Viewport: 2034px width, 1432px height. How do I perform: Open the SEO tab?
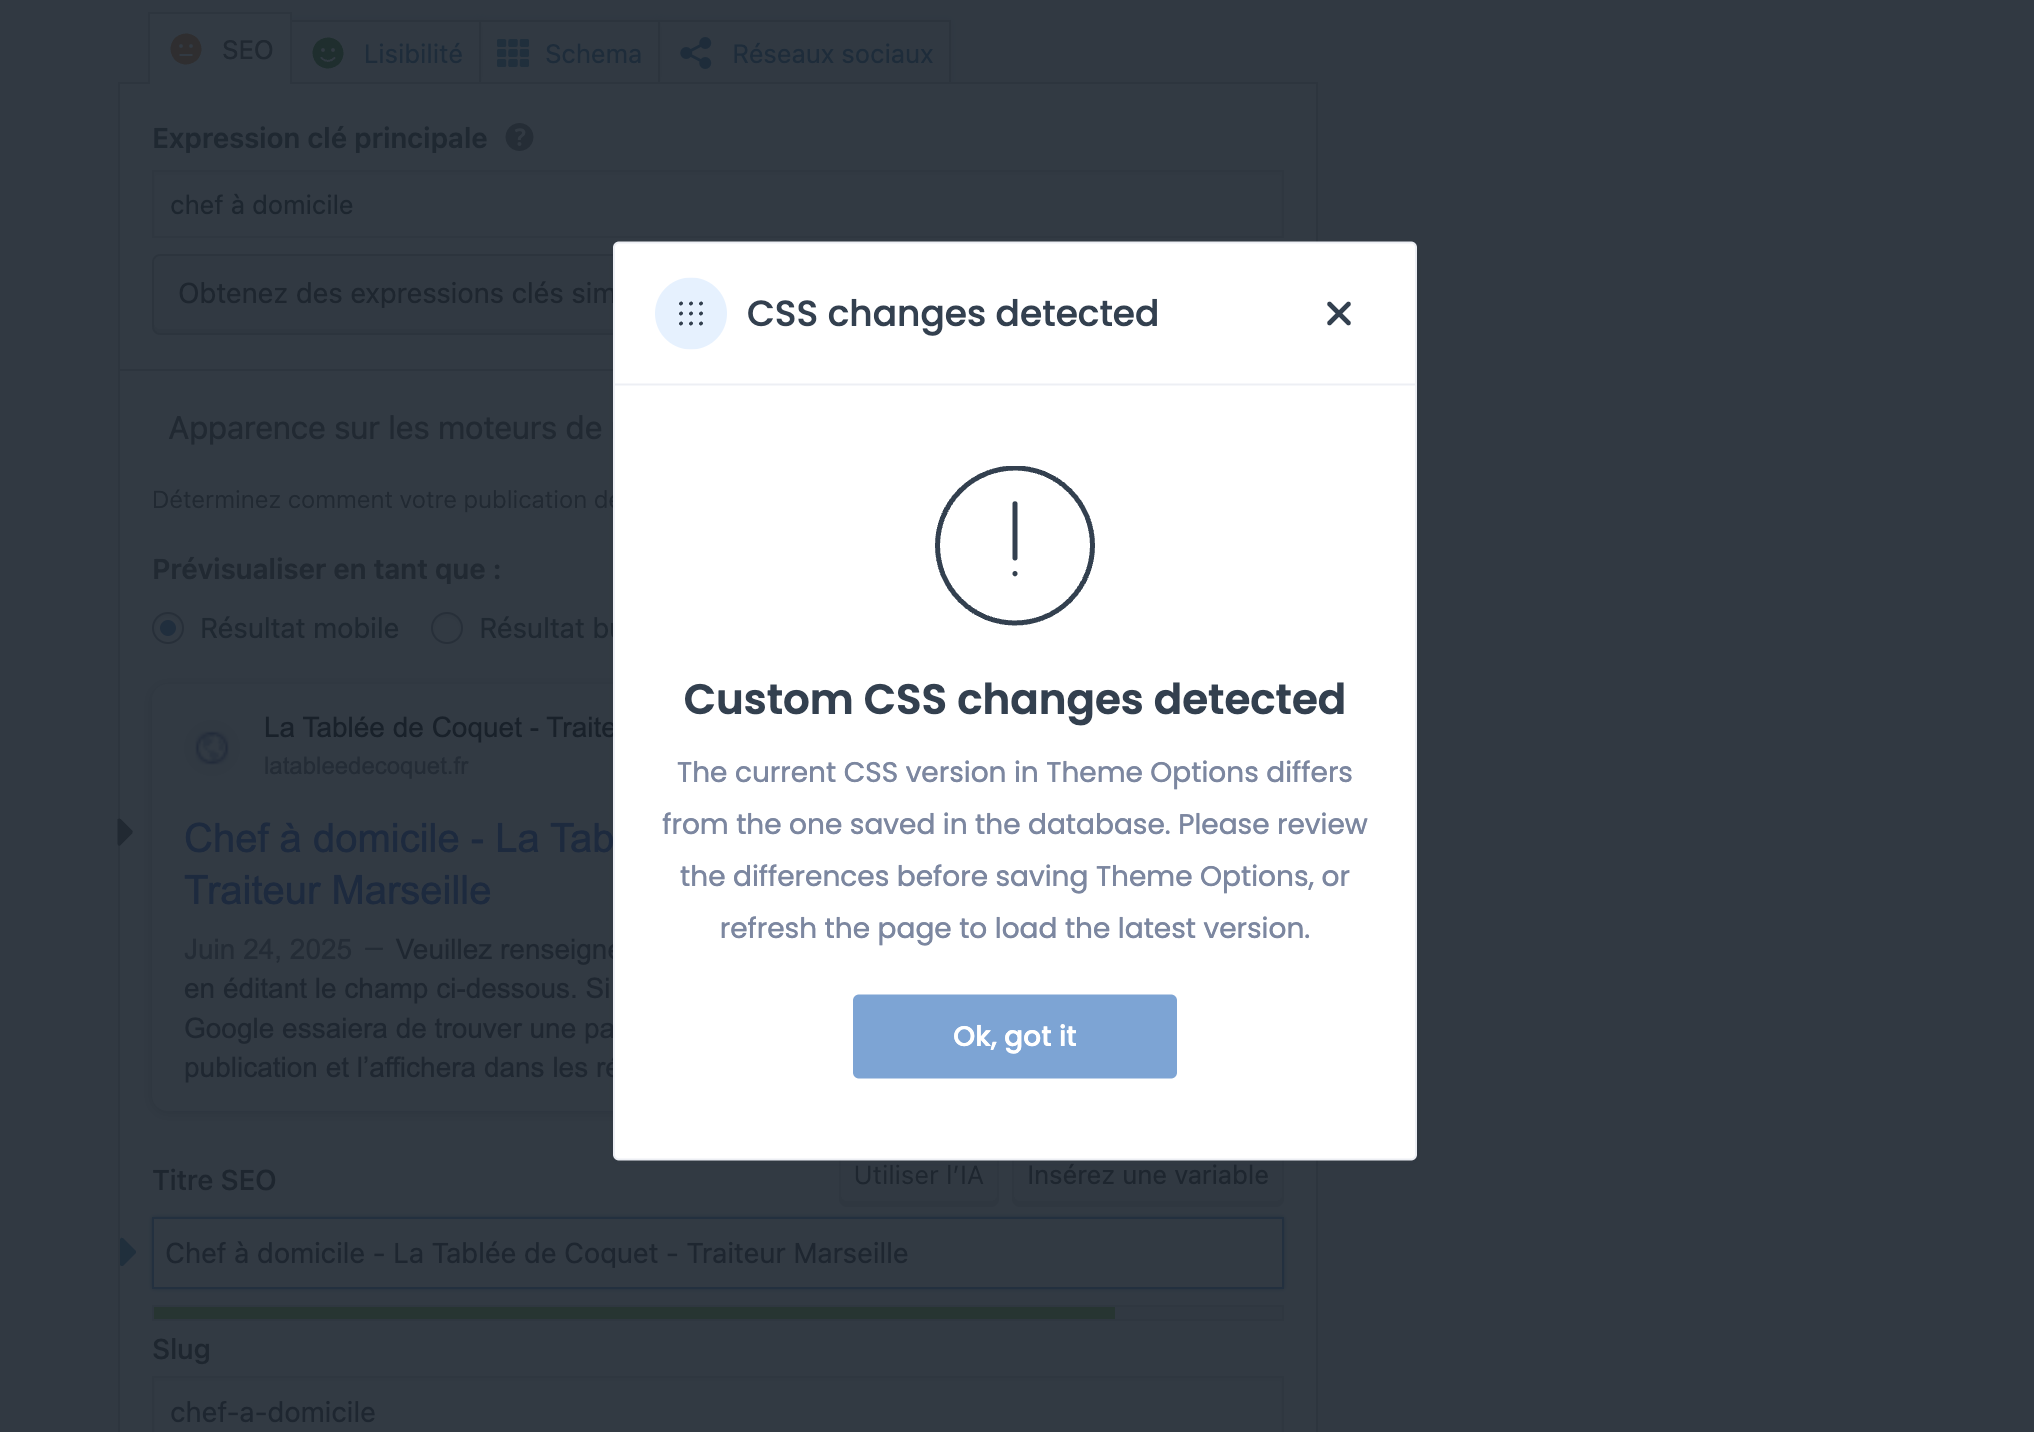point(221,49)
